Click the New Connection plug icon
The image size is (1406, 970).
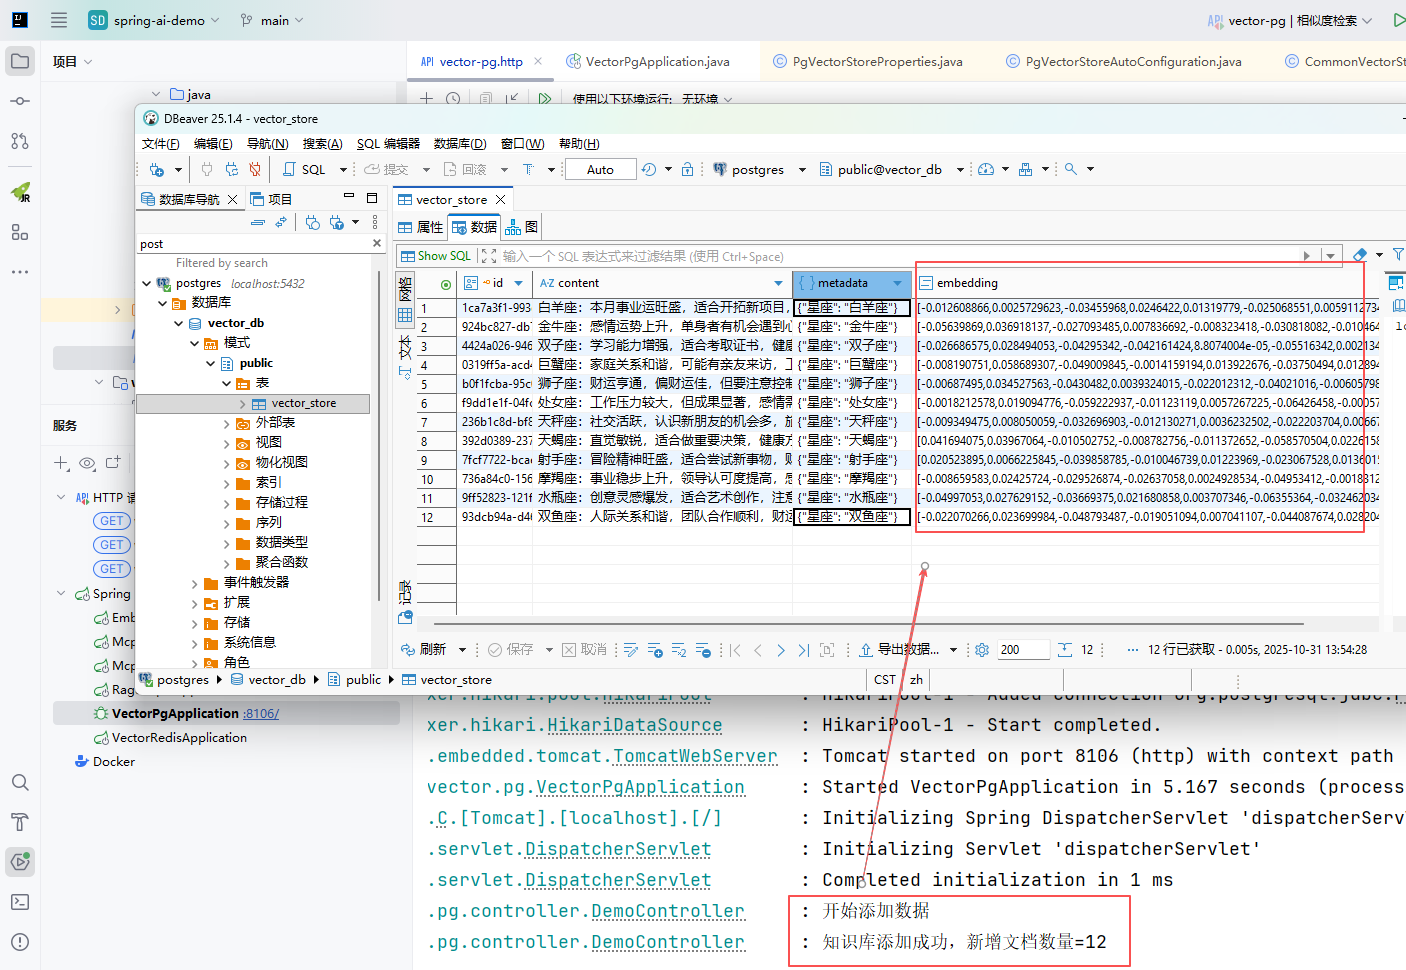pos(157,170)
